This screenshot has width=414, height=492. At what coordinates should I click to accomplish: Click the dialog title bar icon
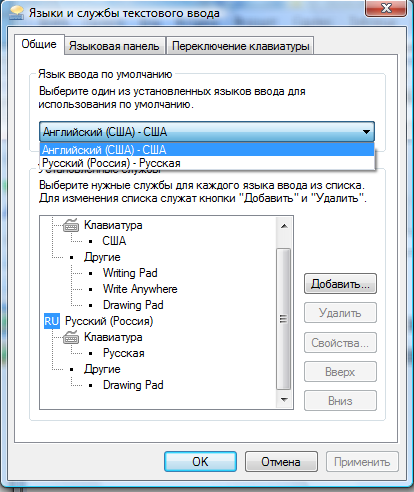(17, 13)
